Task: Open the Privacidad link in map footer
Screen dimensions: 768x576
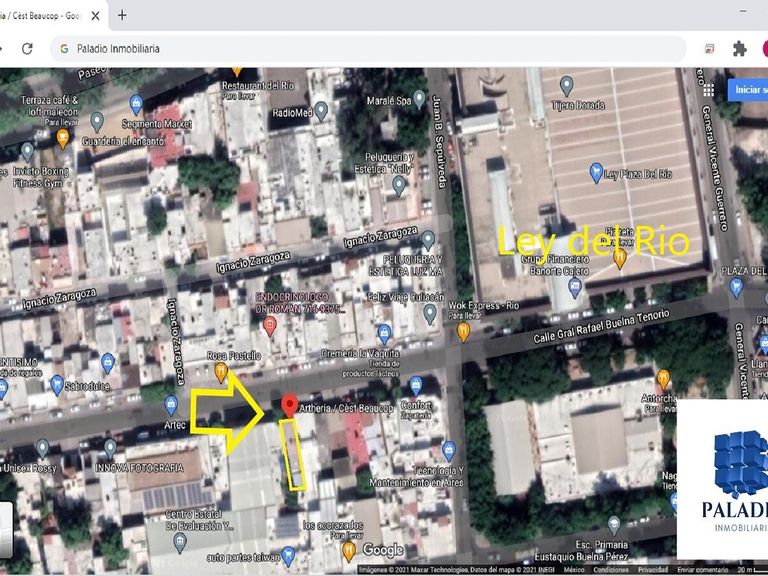Action: [652, 570]
